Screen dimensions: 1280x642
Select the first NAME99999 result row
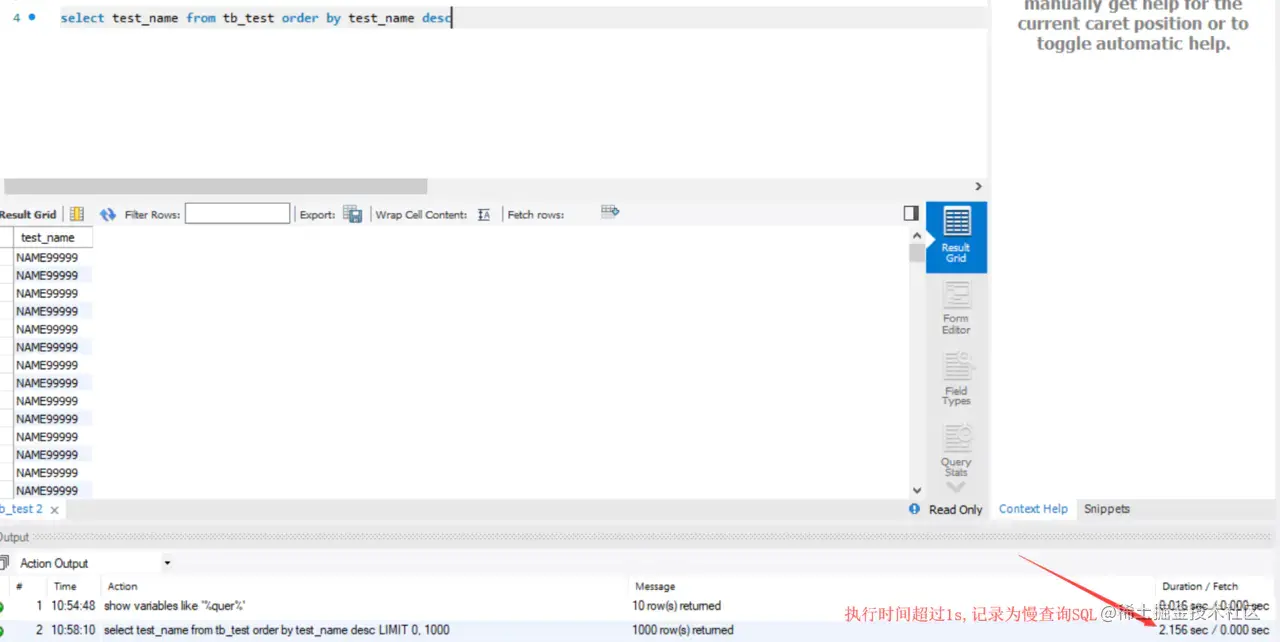click(47, 258)
